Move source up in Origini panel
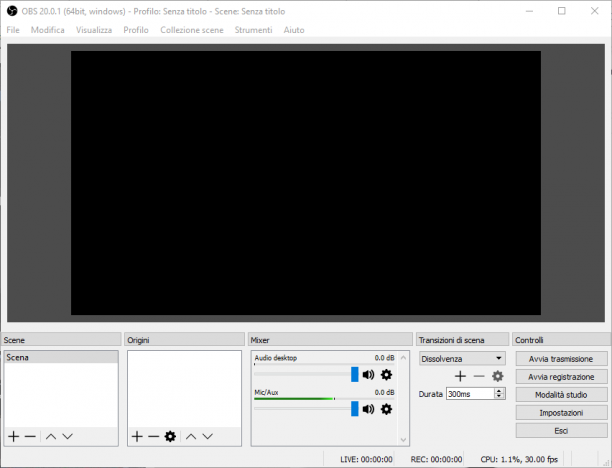This screenshot has height=468, width=612. pyautogui.click(x=191, y=436)
